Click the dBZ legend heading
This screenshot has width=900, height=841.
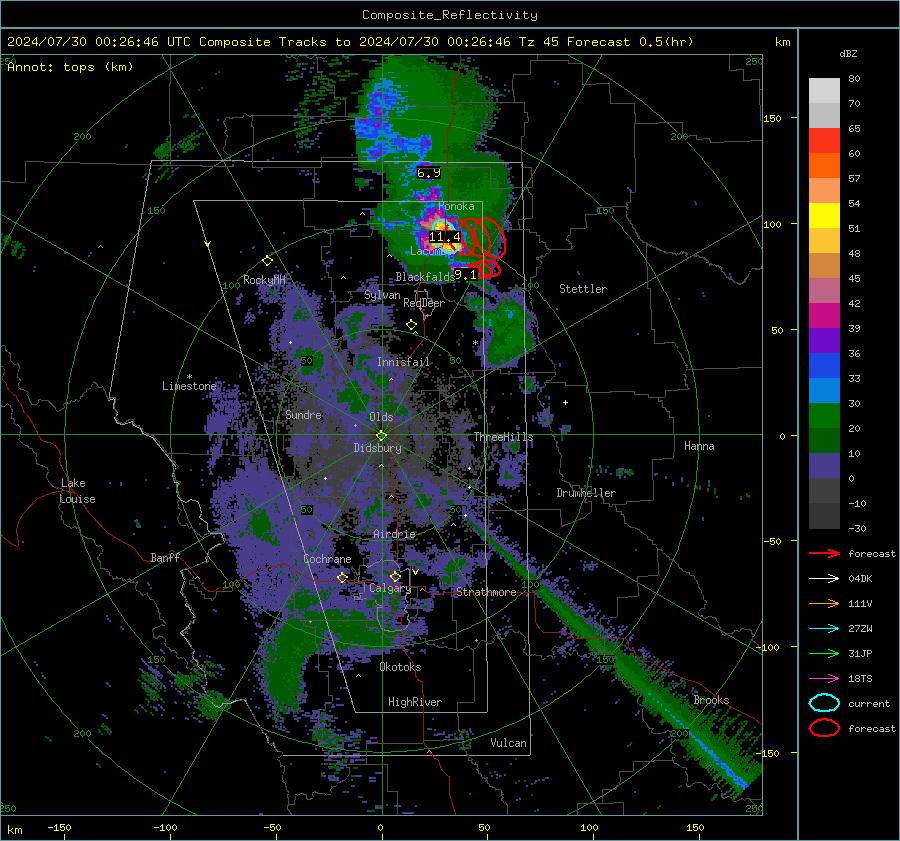coord(848,54)
